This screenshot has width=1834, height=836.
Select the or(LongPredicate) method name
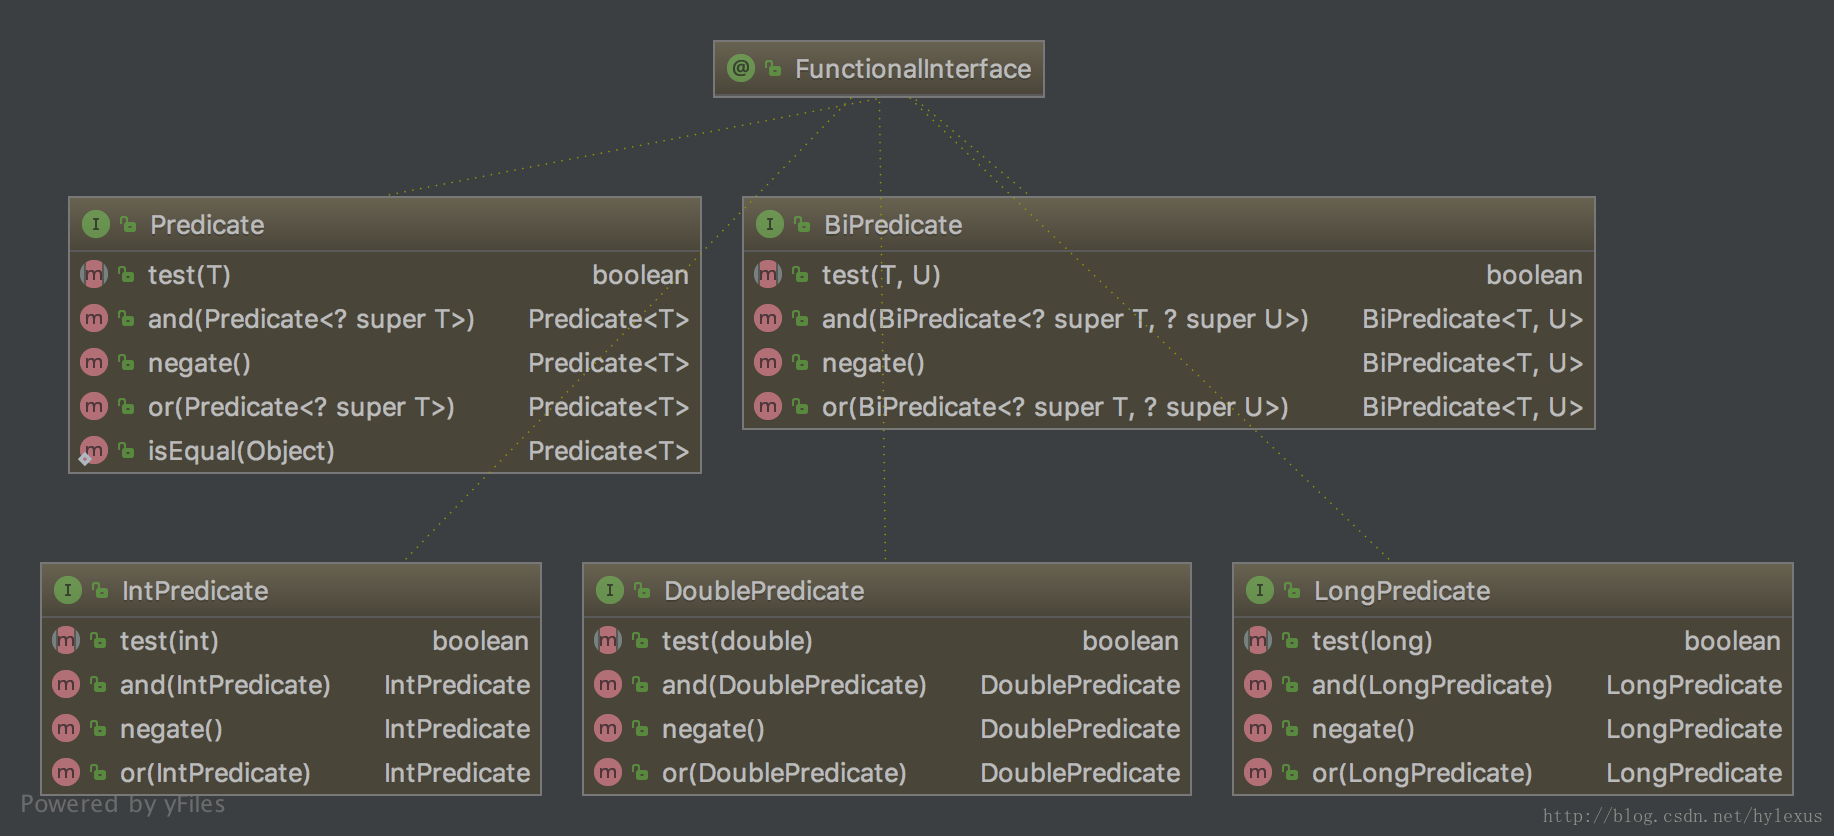click(1422, 773)
